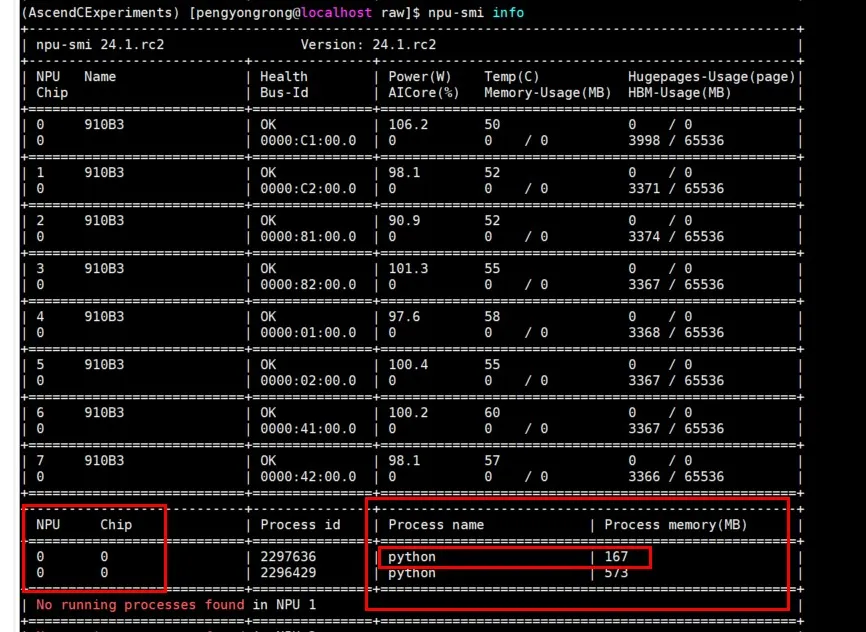Click the 'Health' column header
This screenshot has width=866, height=632.
[x=283, y=76]
